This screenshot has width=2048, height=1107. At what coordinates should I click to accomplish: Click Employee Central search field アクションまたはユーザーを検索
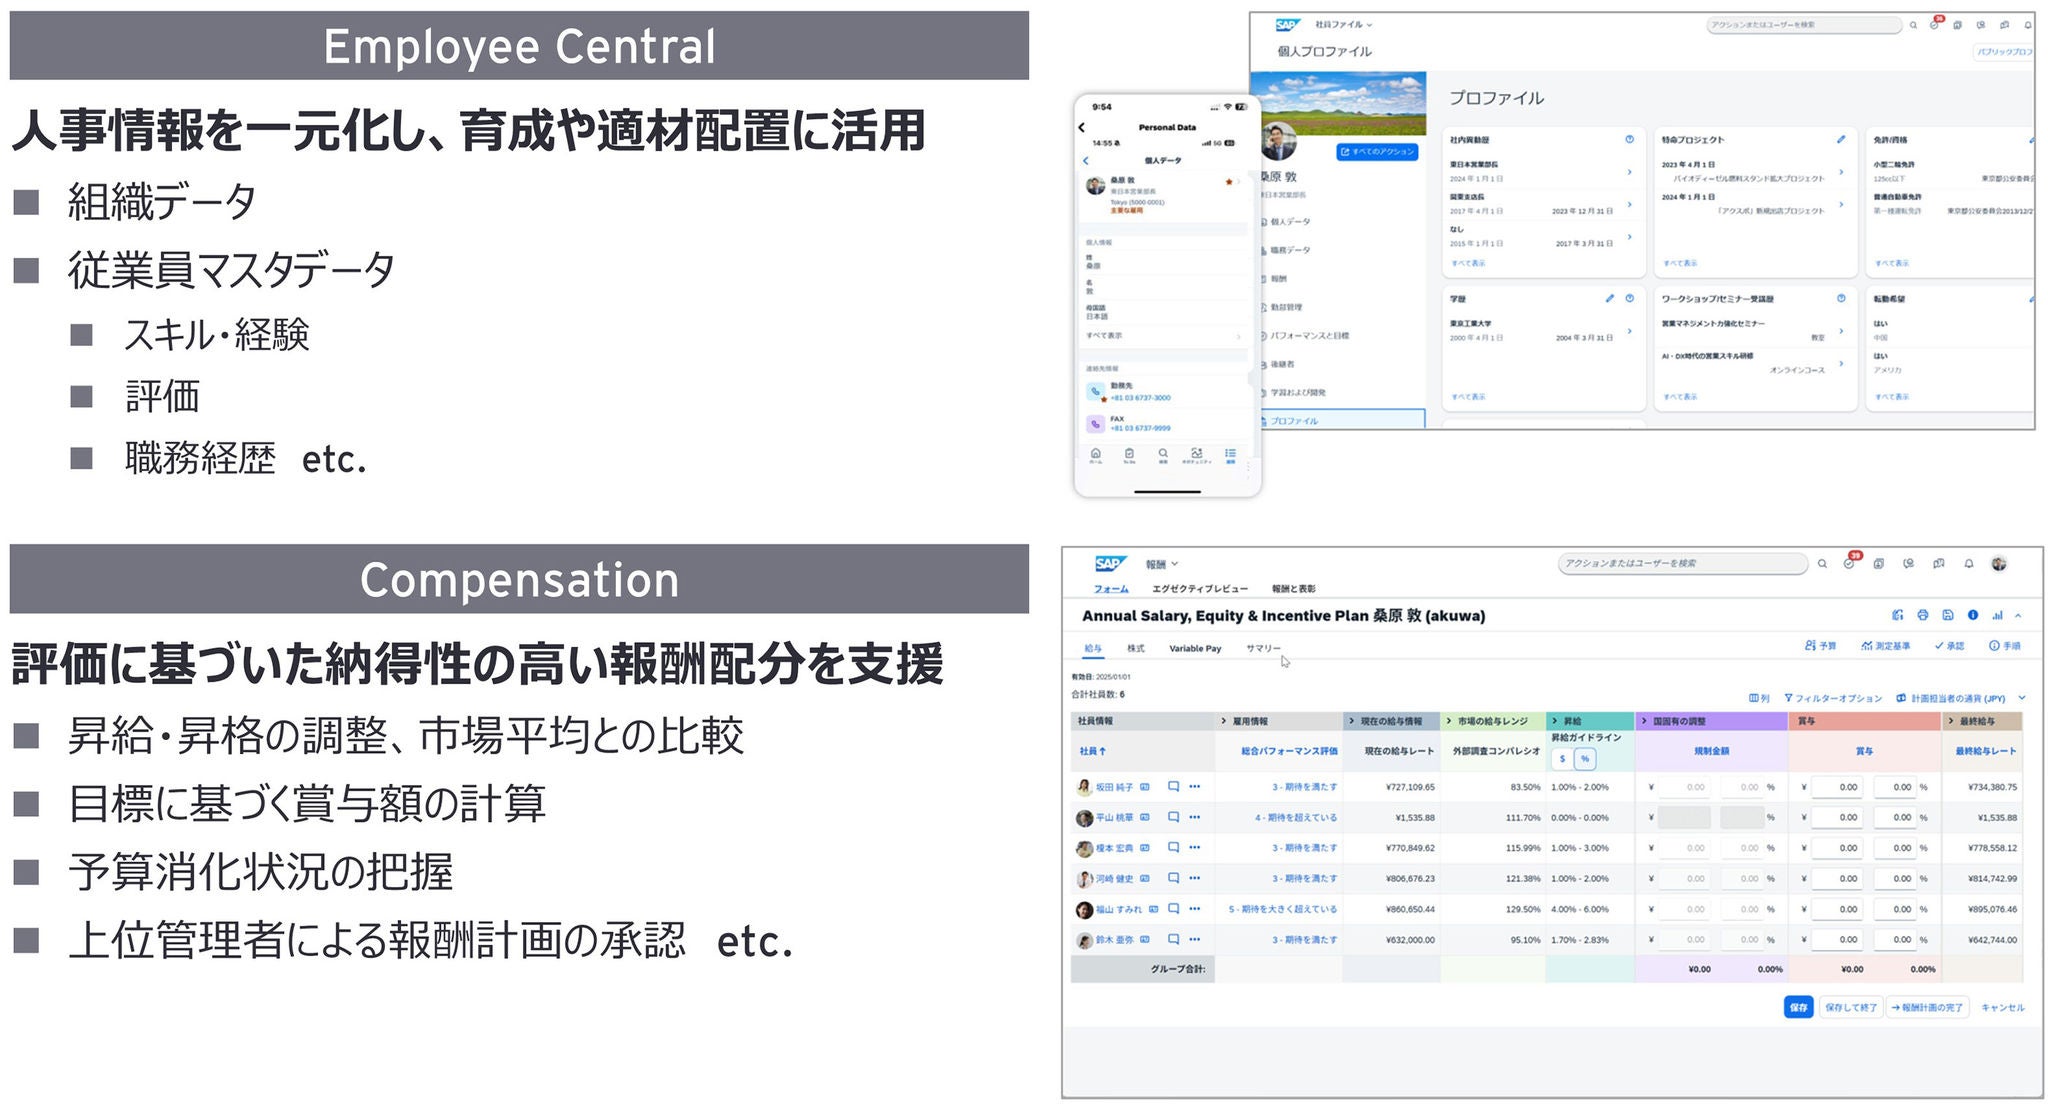tap(1803, 25)
